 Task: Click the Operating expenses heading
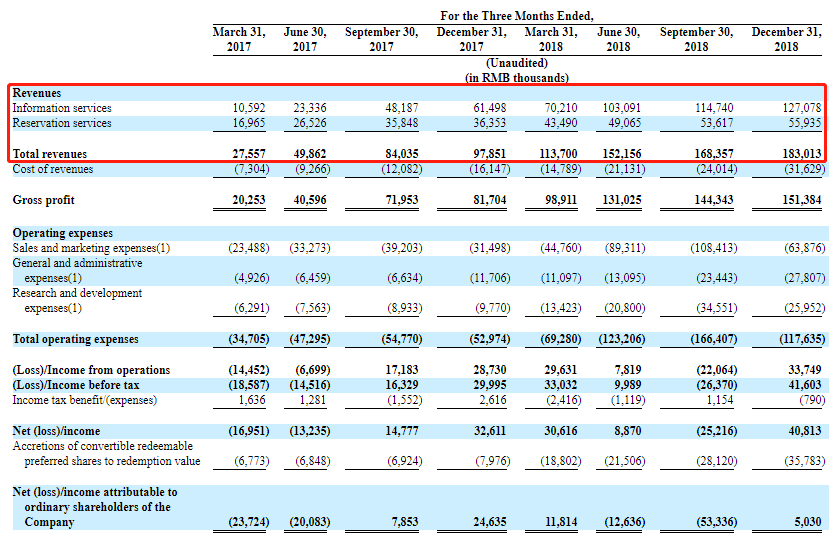coord(63,232)
